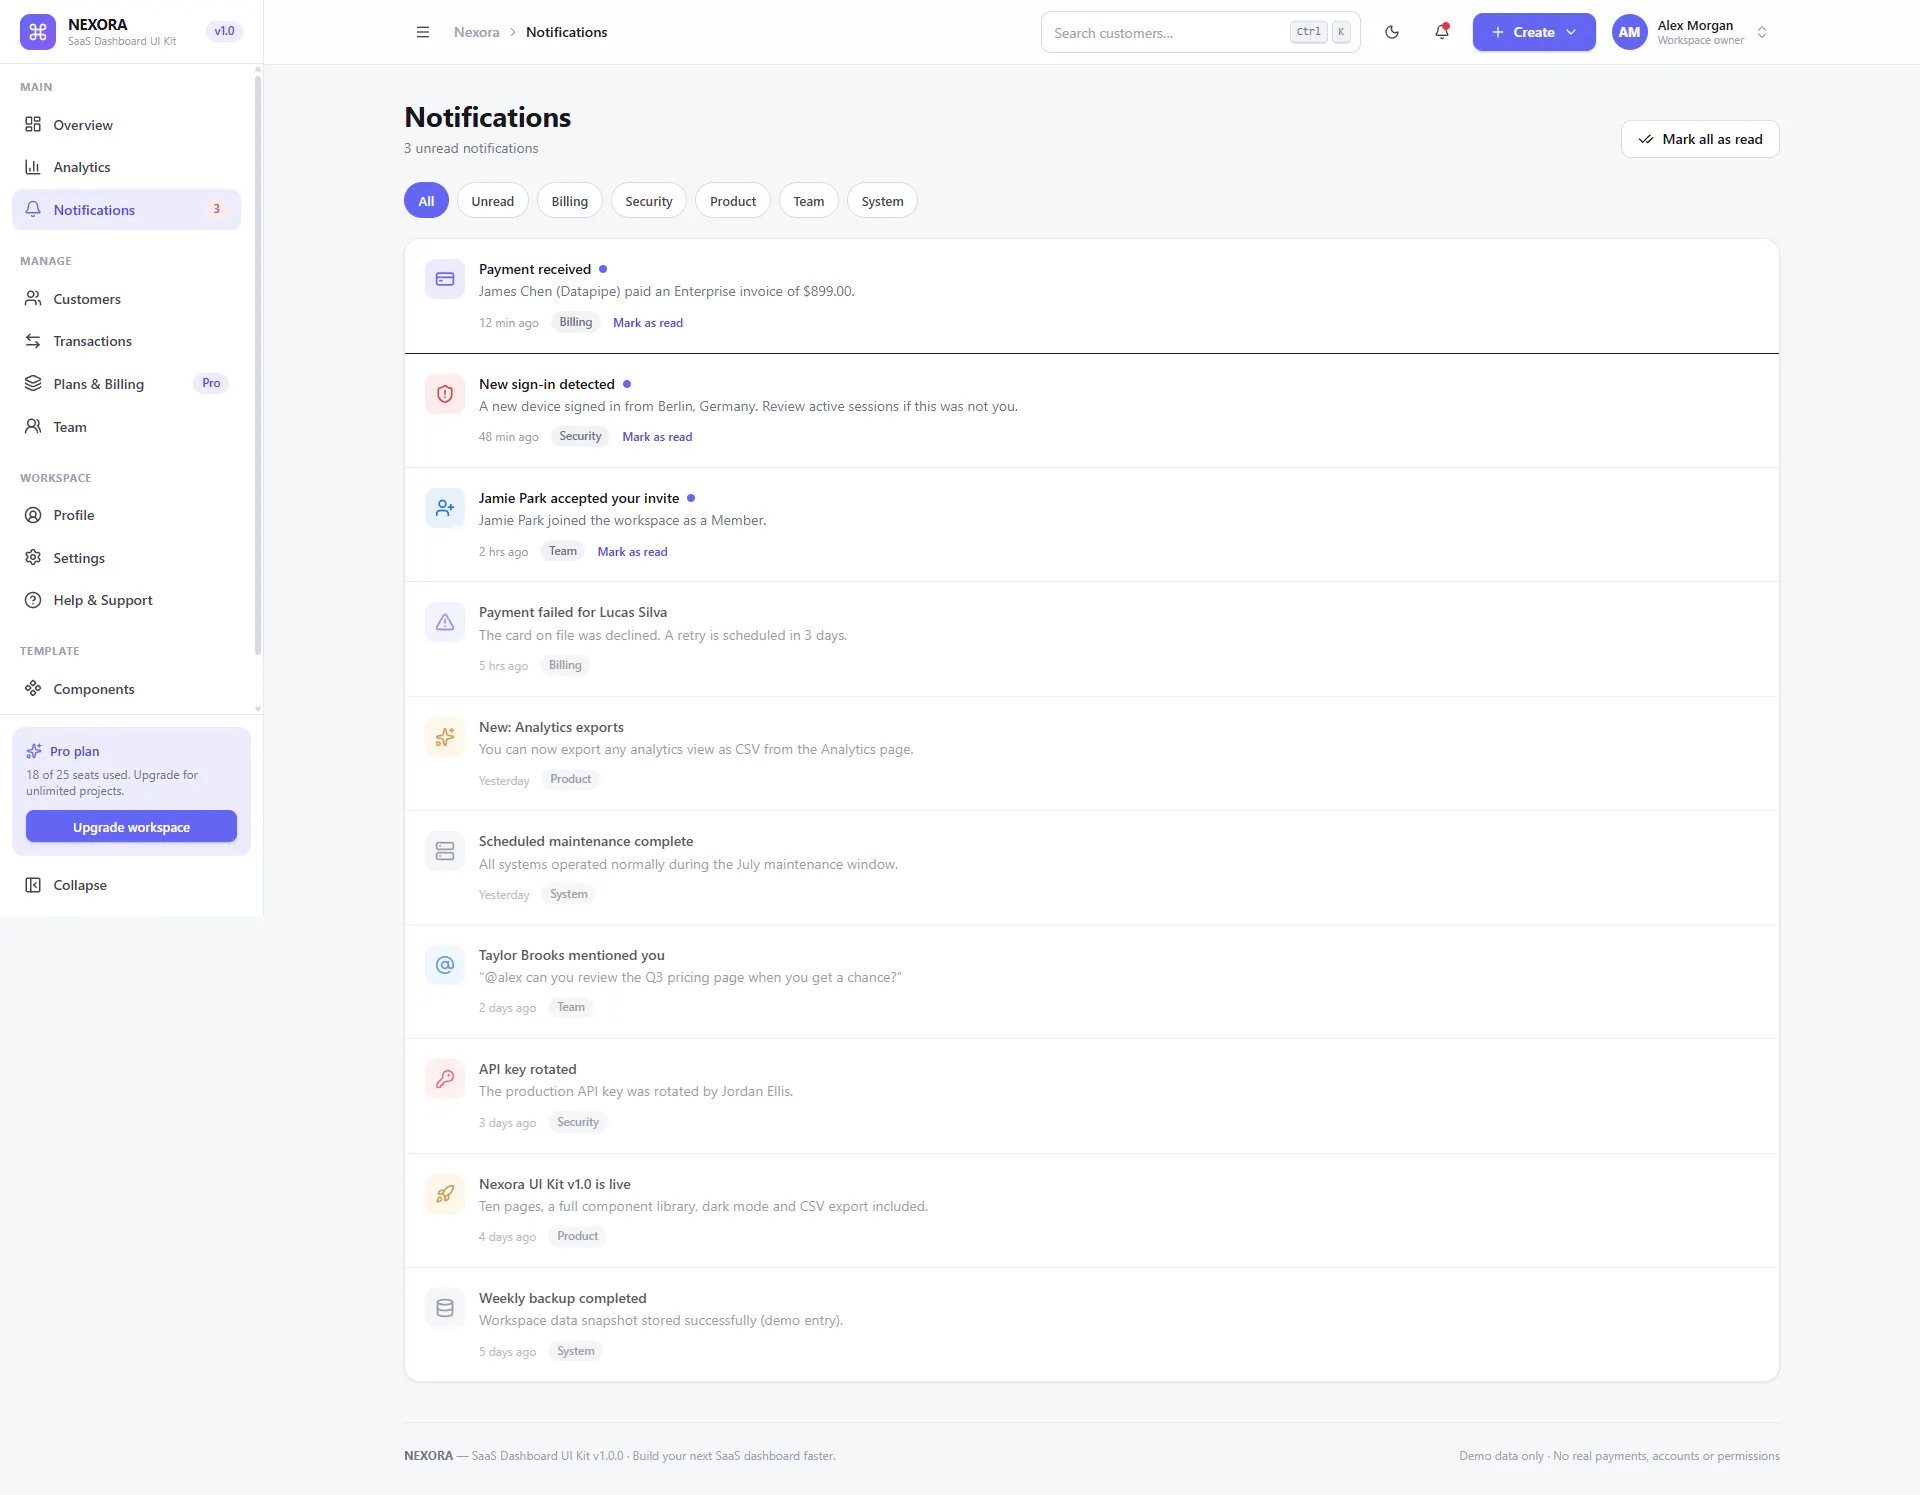This screenshot has height=1495, width=1920.
Task: Mark New sign-in detected as read
Action: click(657, 437)
